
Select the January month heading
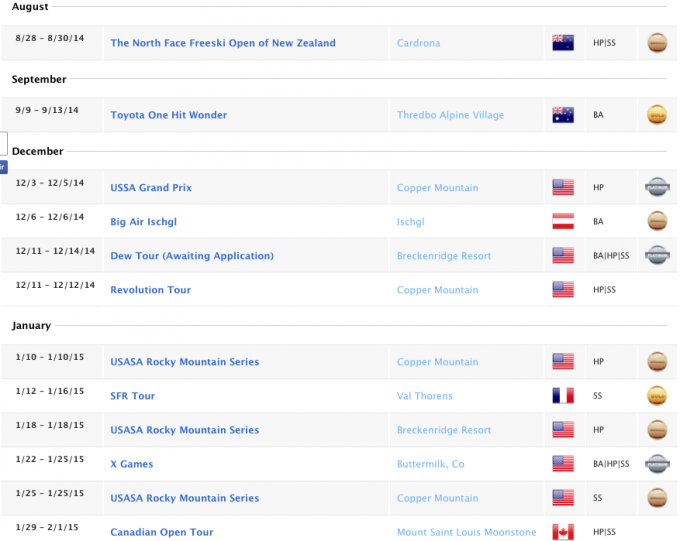click(31, 325)
